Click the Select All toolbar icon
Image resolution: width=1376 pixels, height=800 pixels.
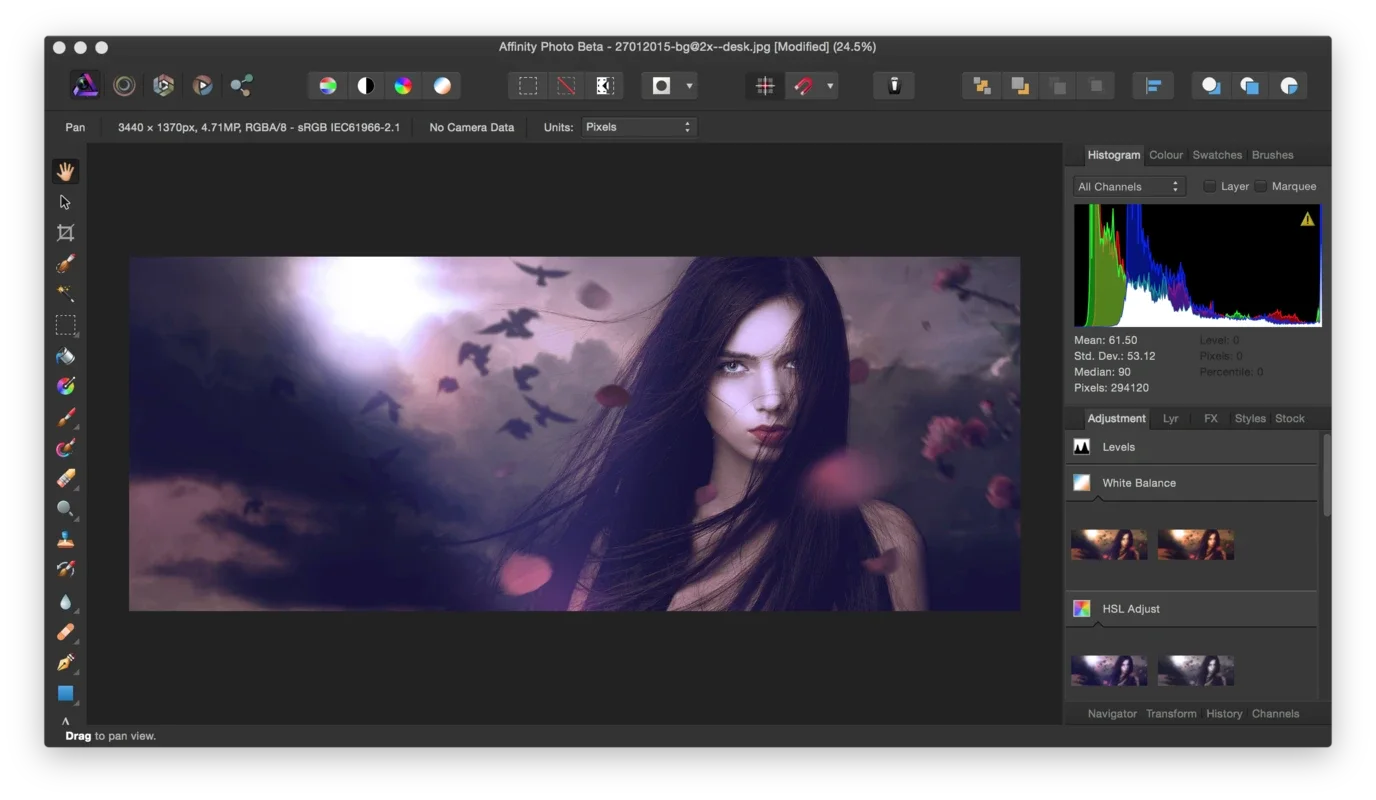528,86
